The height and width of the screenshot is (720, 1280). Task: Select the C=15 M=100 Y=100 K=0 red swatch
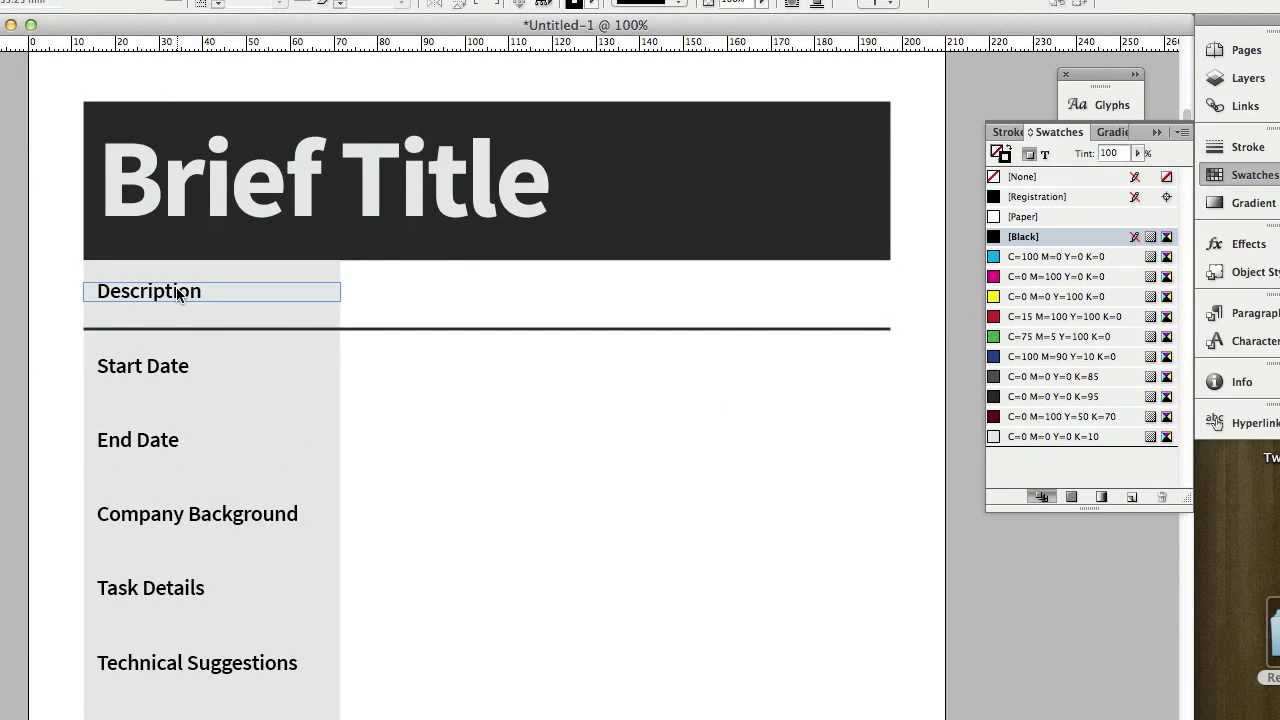point(1064,317)
